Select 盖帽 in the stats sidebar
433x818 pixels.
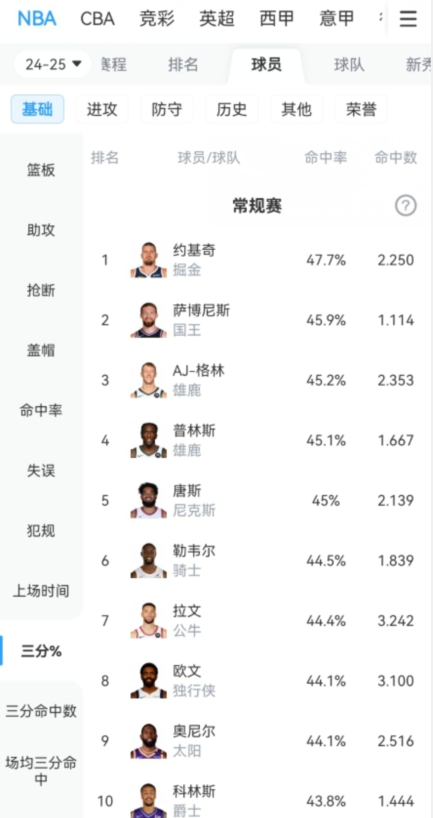coord(41,351)
